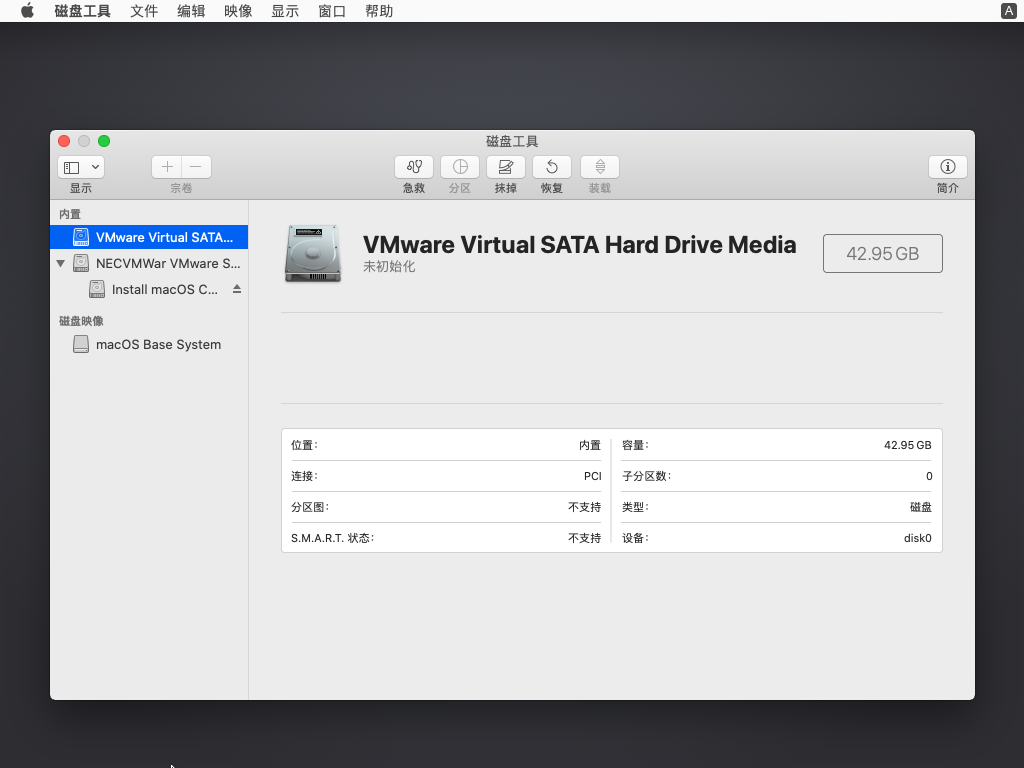Click the Mount (装载) toolbar icon

[600, 167]
